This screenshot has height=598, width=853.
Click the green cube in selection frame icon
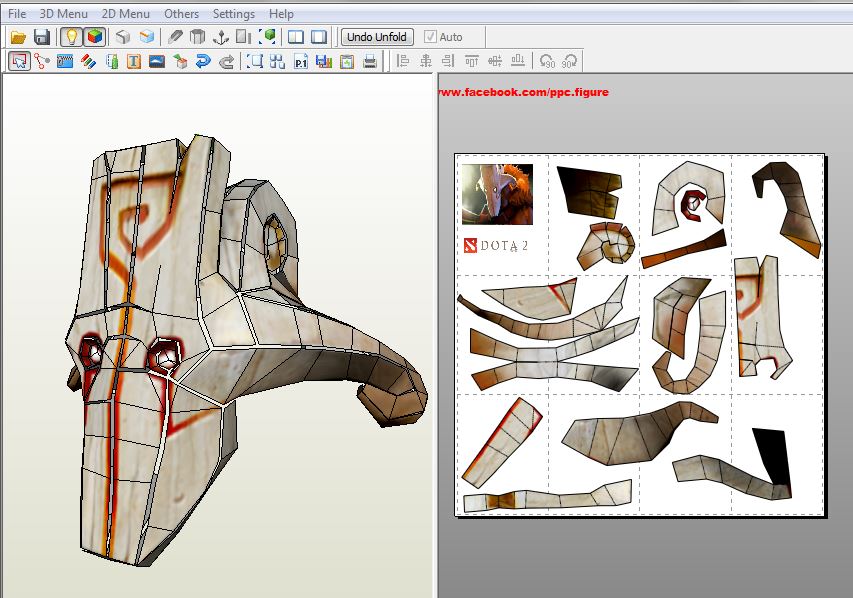(x=267, y=37)
